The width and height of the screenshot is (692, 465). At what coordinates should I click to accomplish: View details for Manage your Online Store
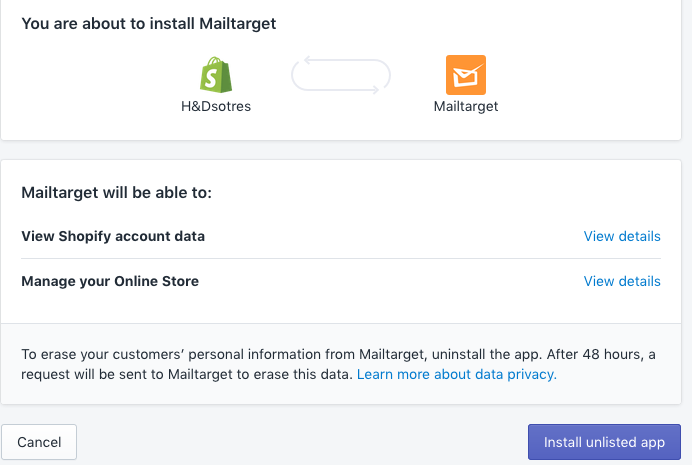622,281
